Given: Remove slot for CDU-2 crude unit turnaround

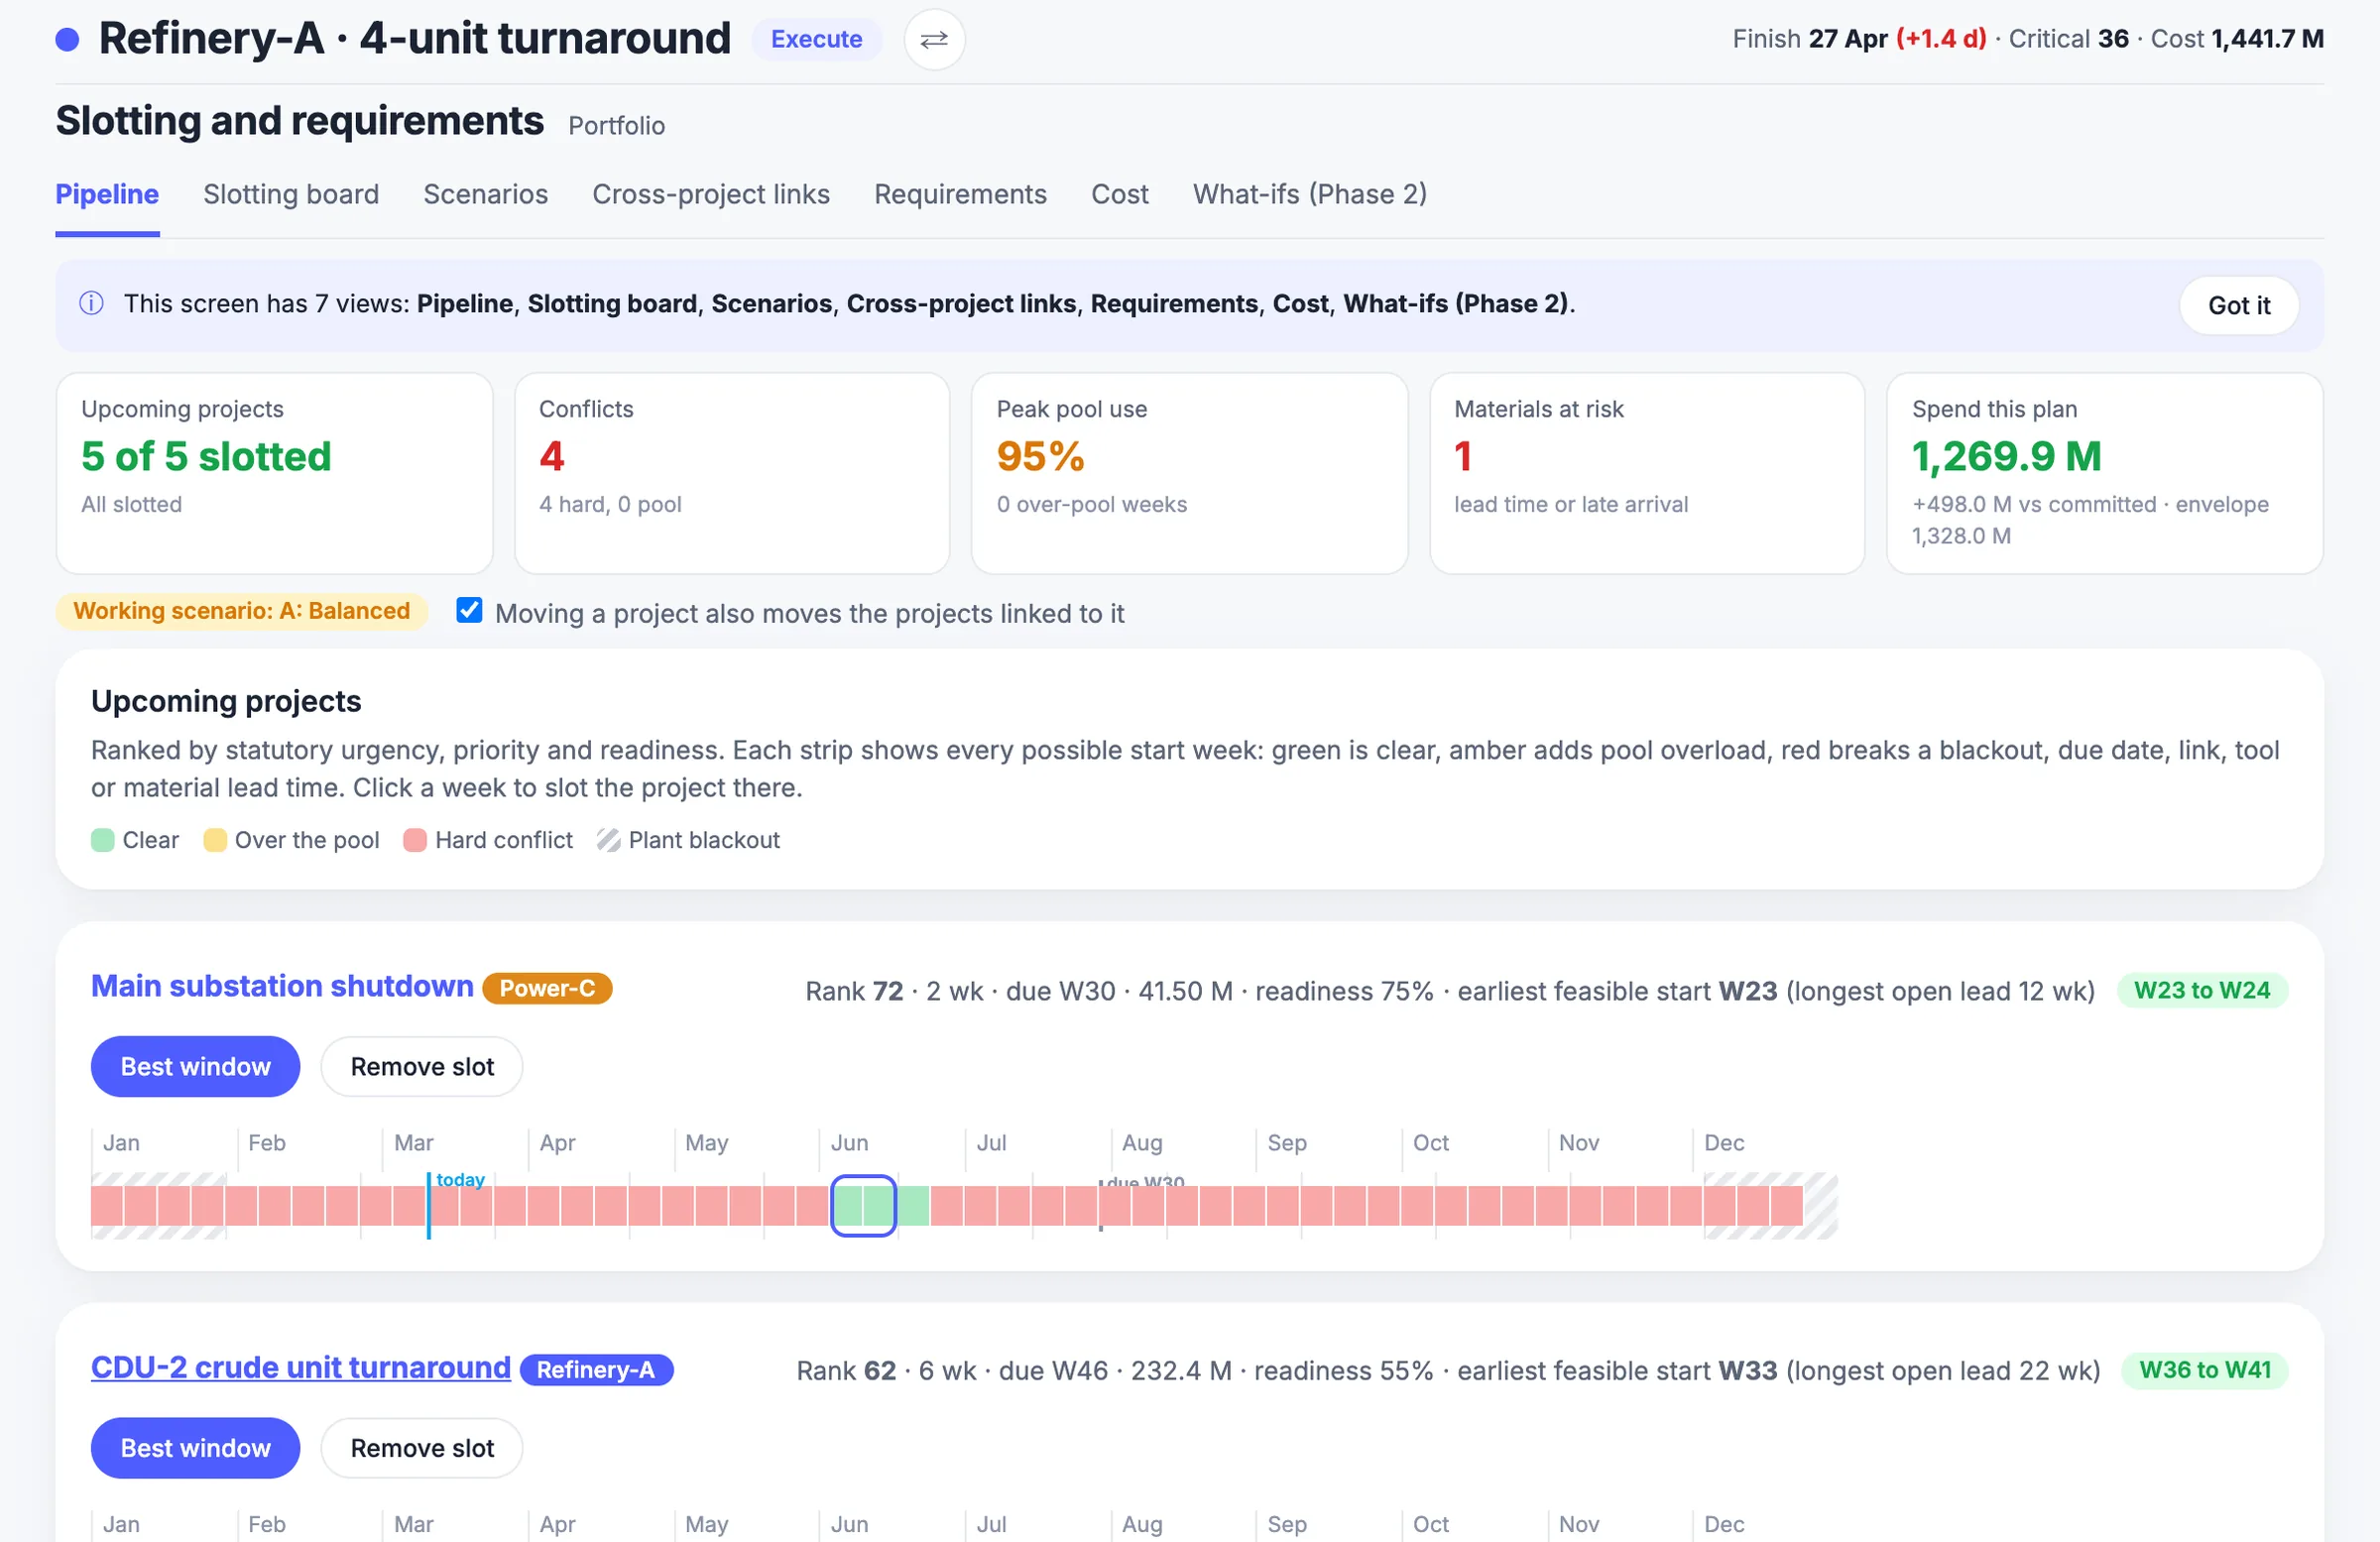Looking at the screenshot, I should tap(422, 1448).
